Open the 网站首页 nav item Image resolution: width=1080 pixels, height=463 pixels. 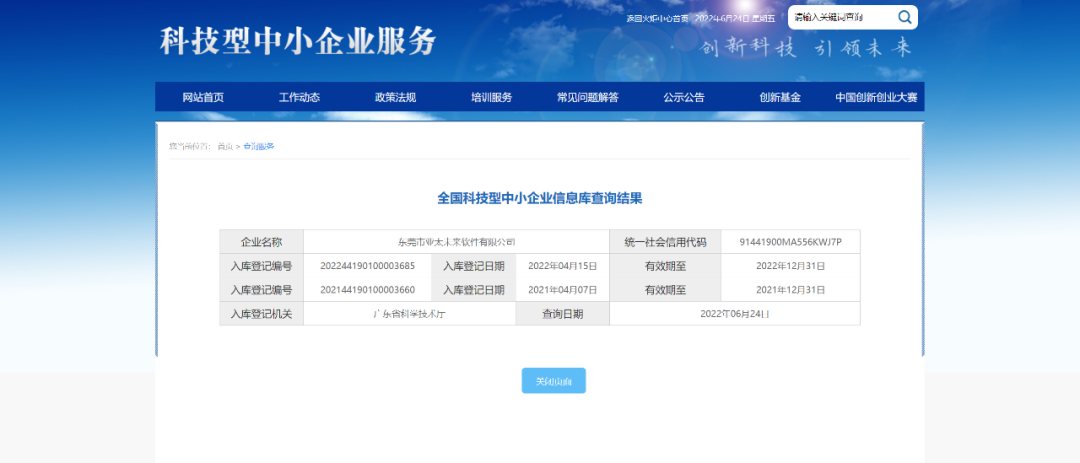(x=203, y=97)
